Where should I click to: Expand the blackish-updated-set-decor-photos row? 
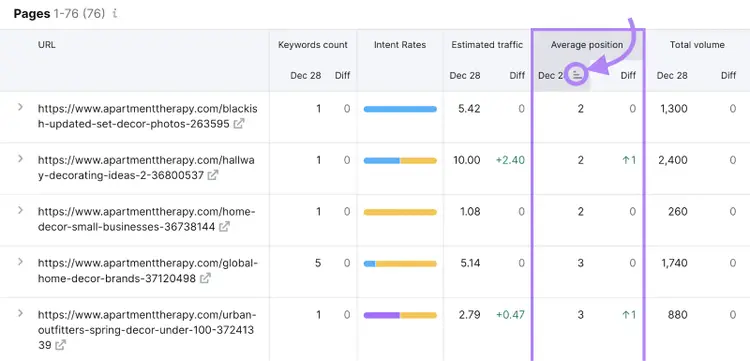tap(20, 107)
